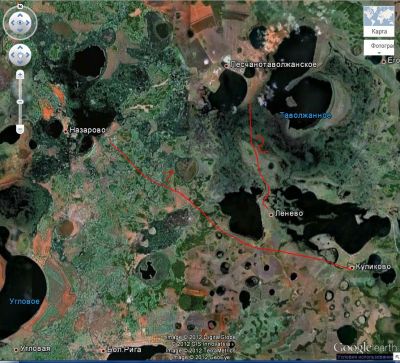The width and height of the screenshot is (400, 363).
Task: Pan the map down with move arrow
Action: pyautogui.click(x=20, y=61)
